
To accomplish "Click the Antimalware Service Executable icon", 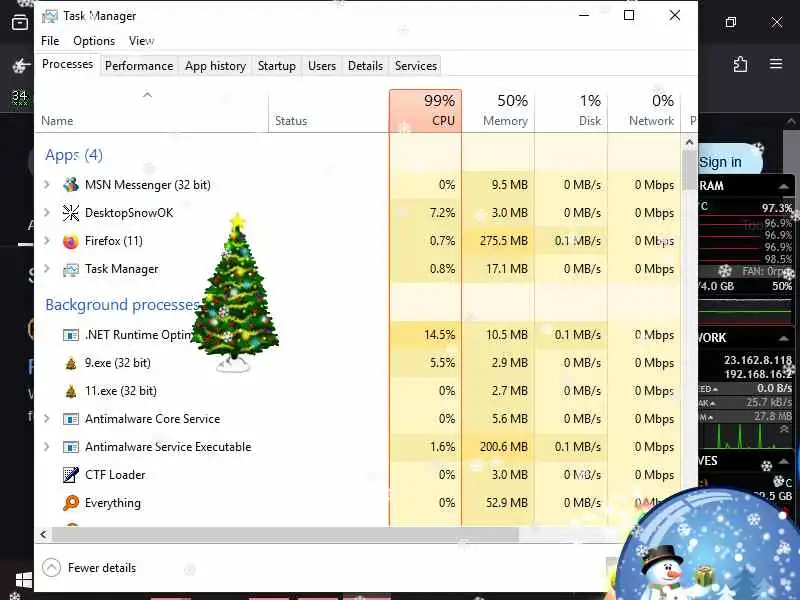I will (x=70, y=447).
